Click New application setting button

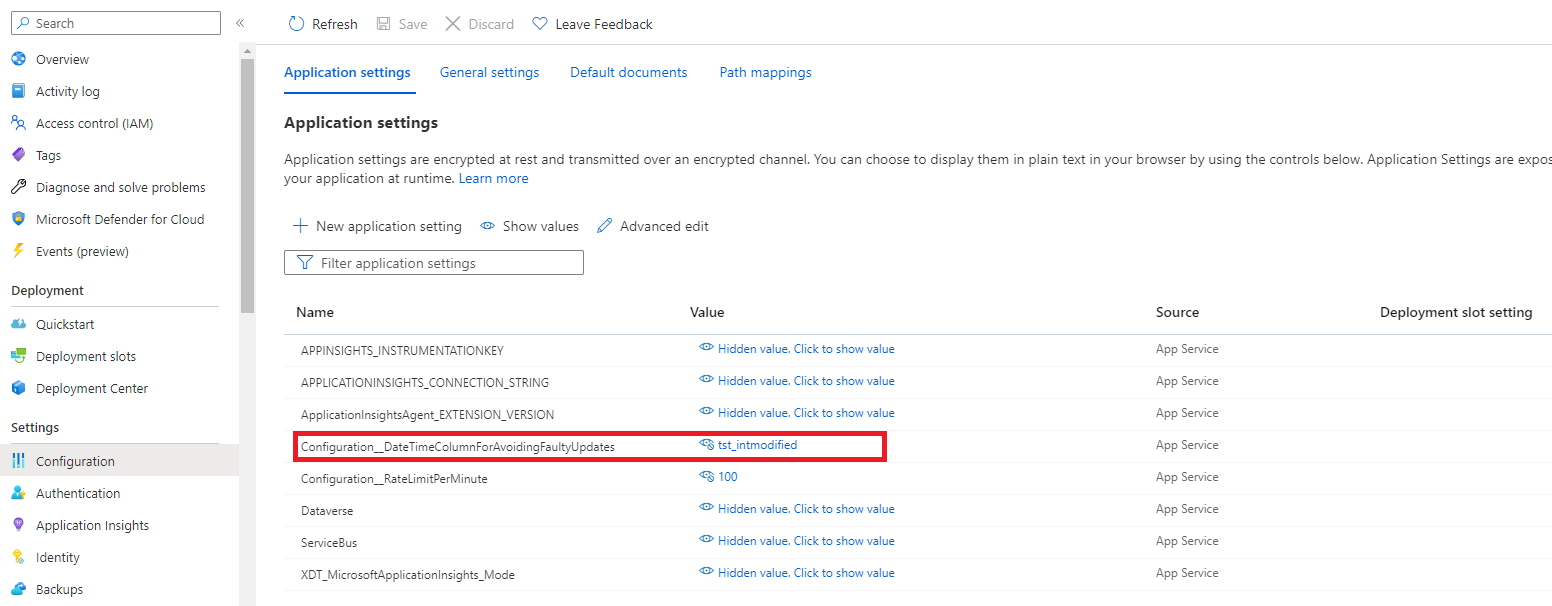click(x=377, y=226)
